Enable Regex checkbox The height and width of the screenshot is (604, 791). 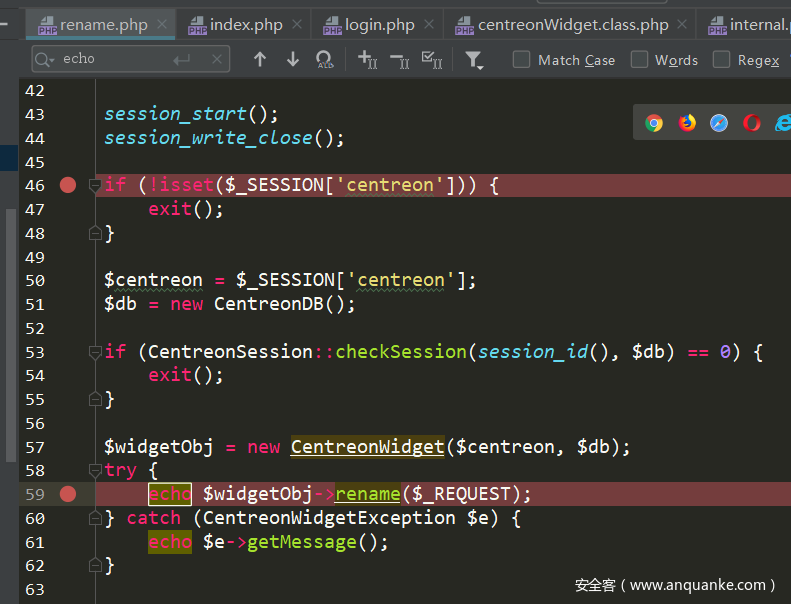[721, 60]
